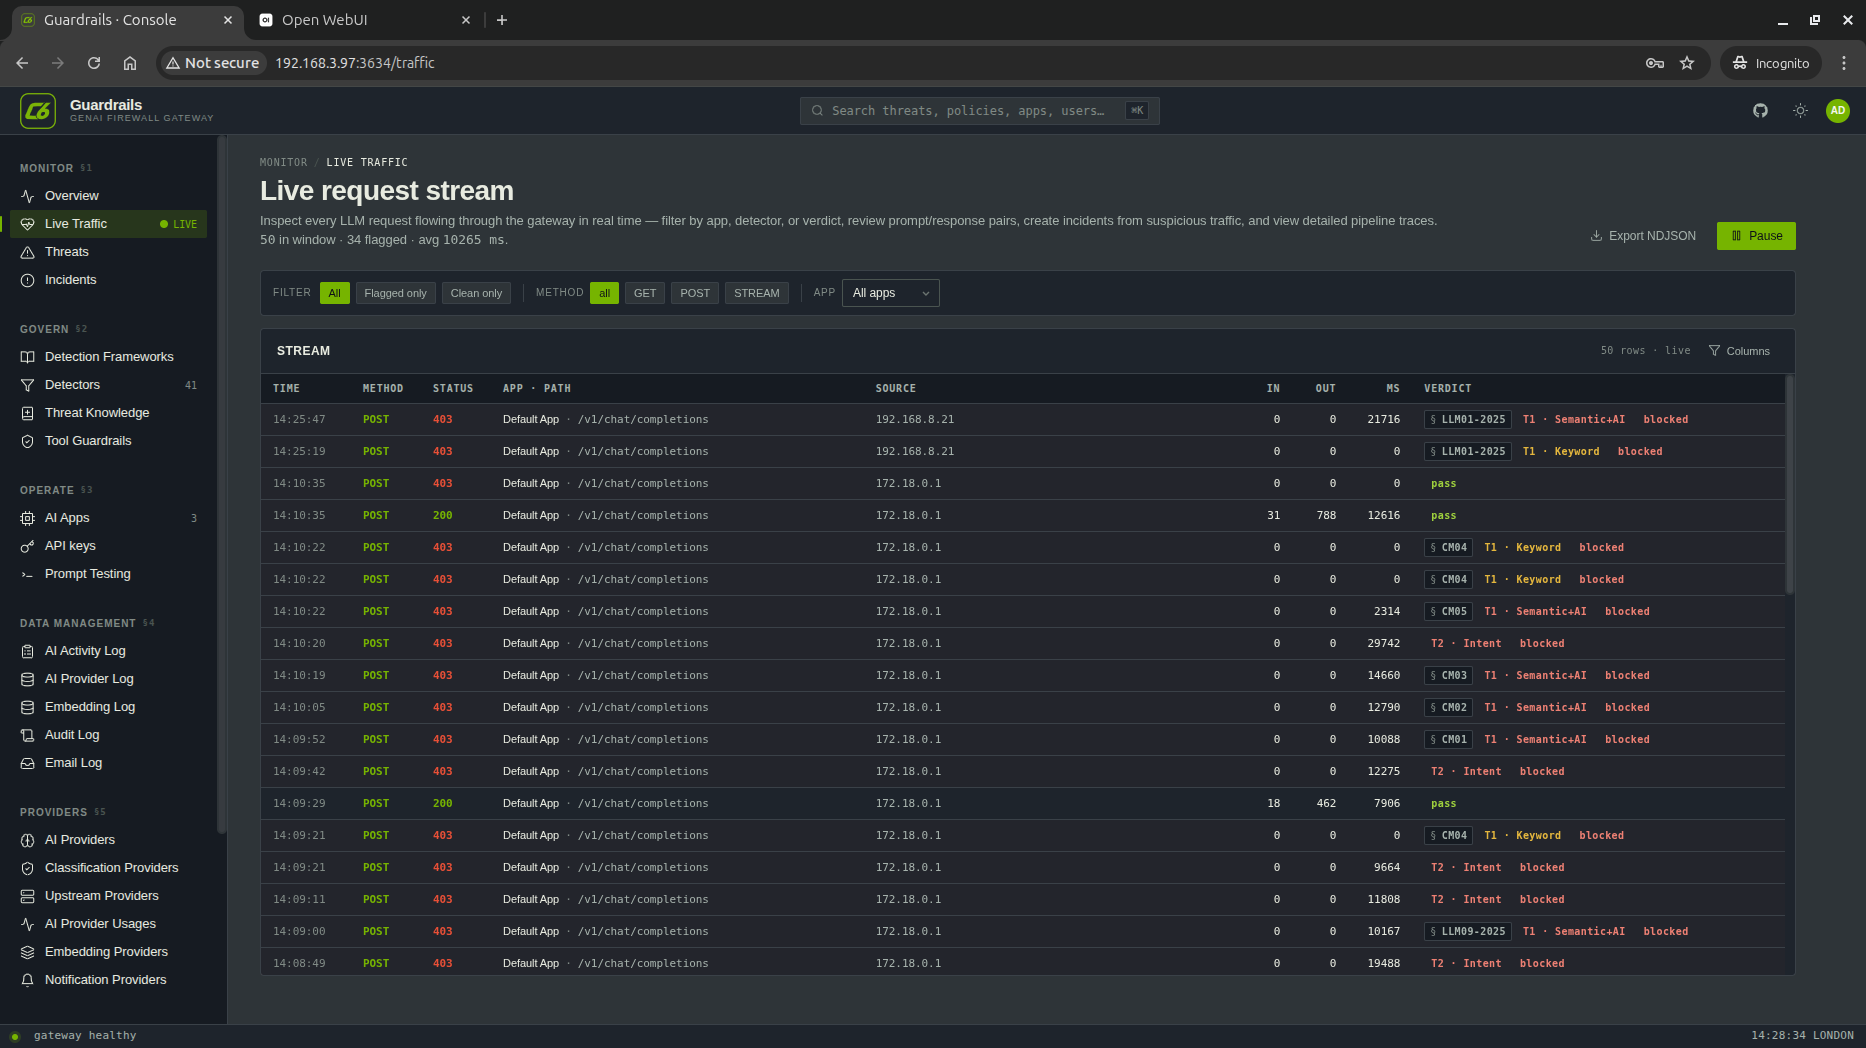
Task: Click the AI Providers brain icon
Action: point(28,840)
